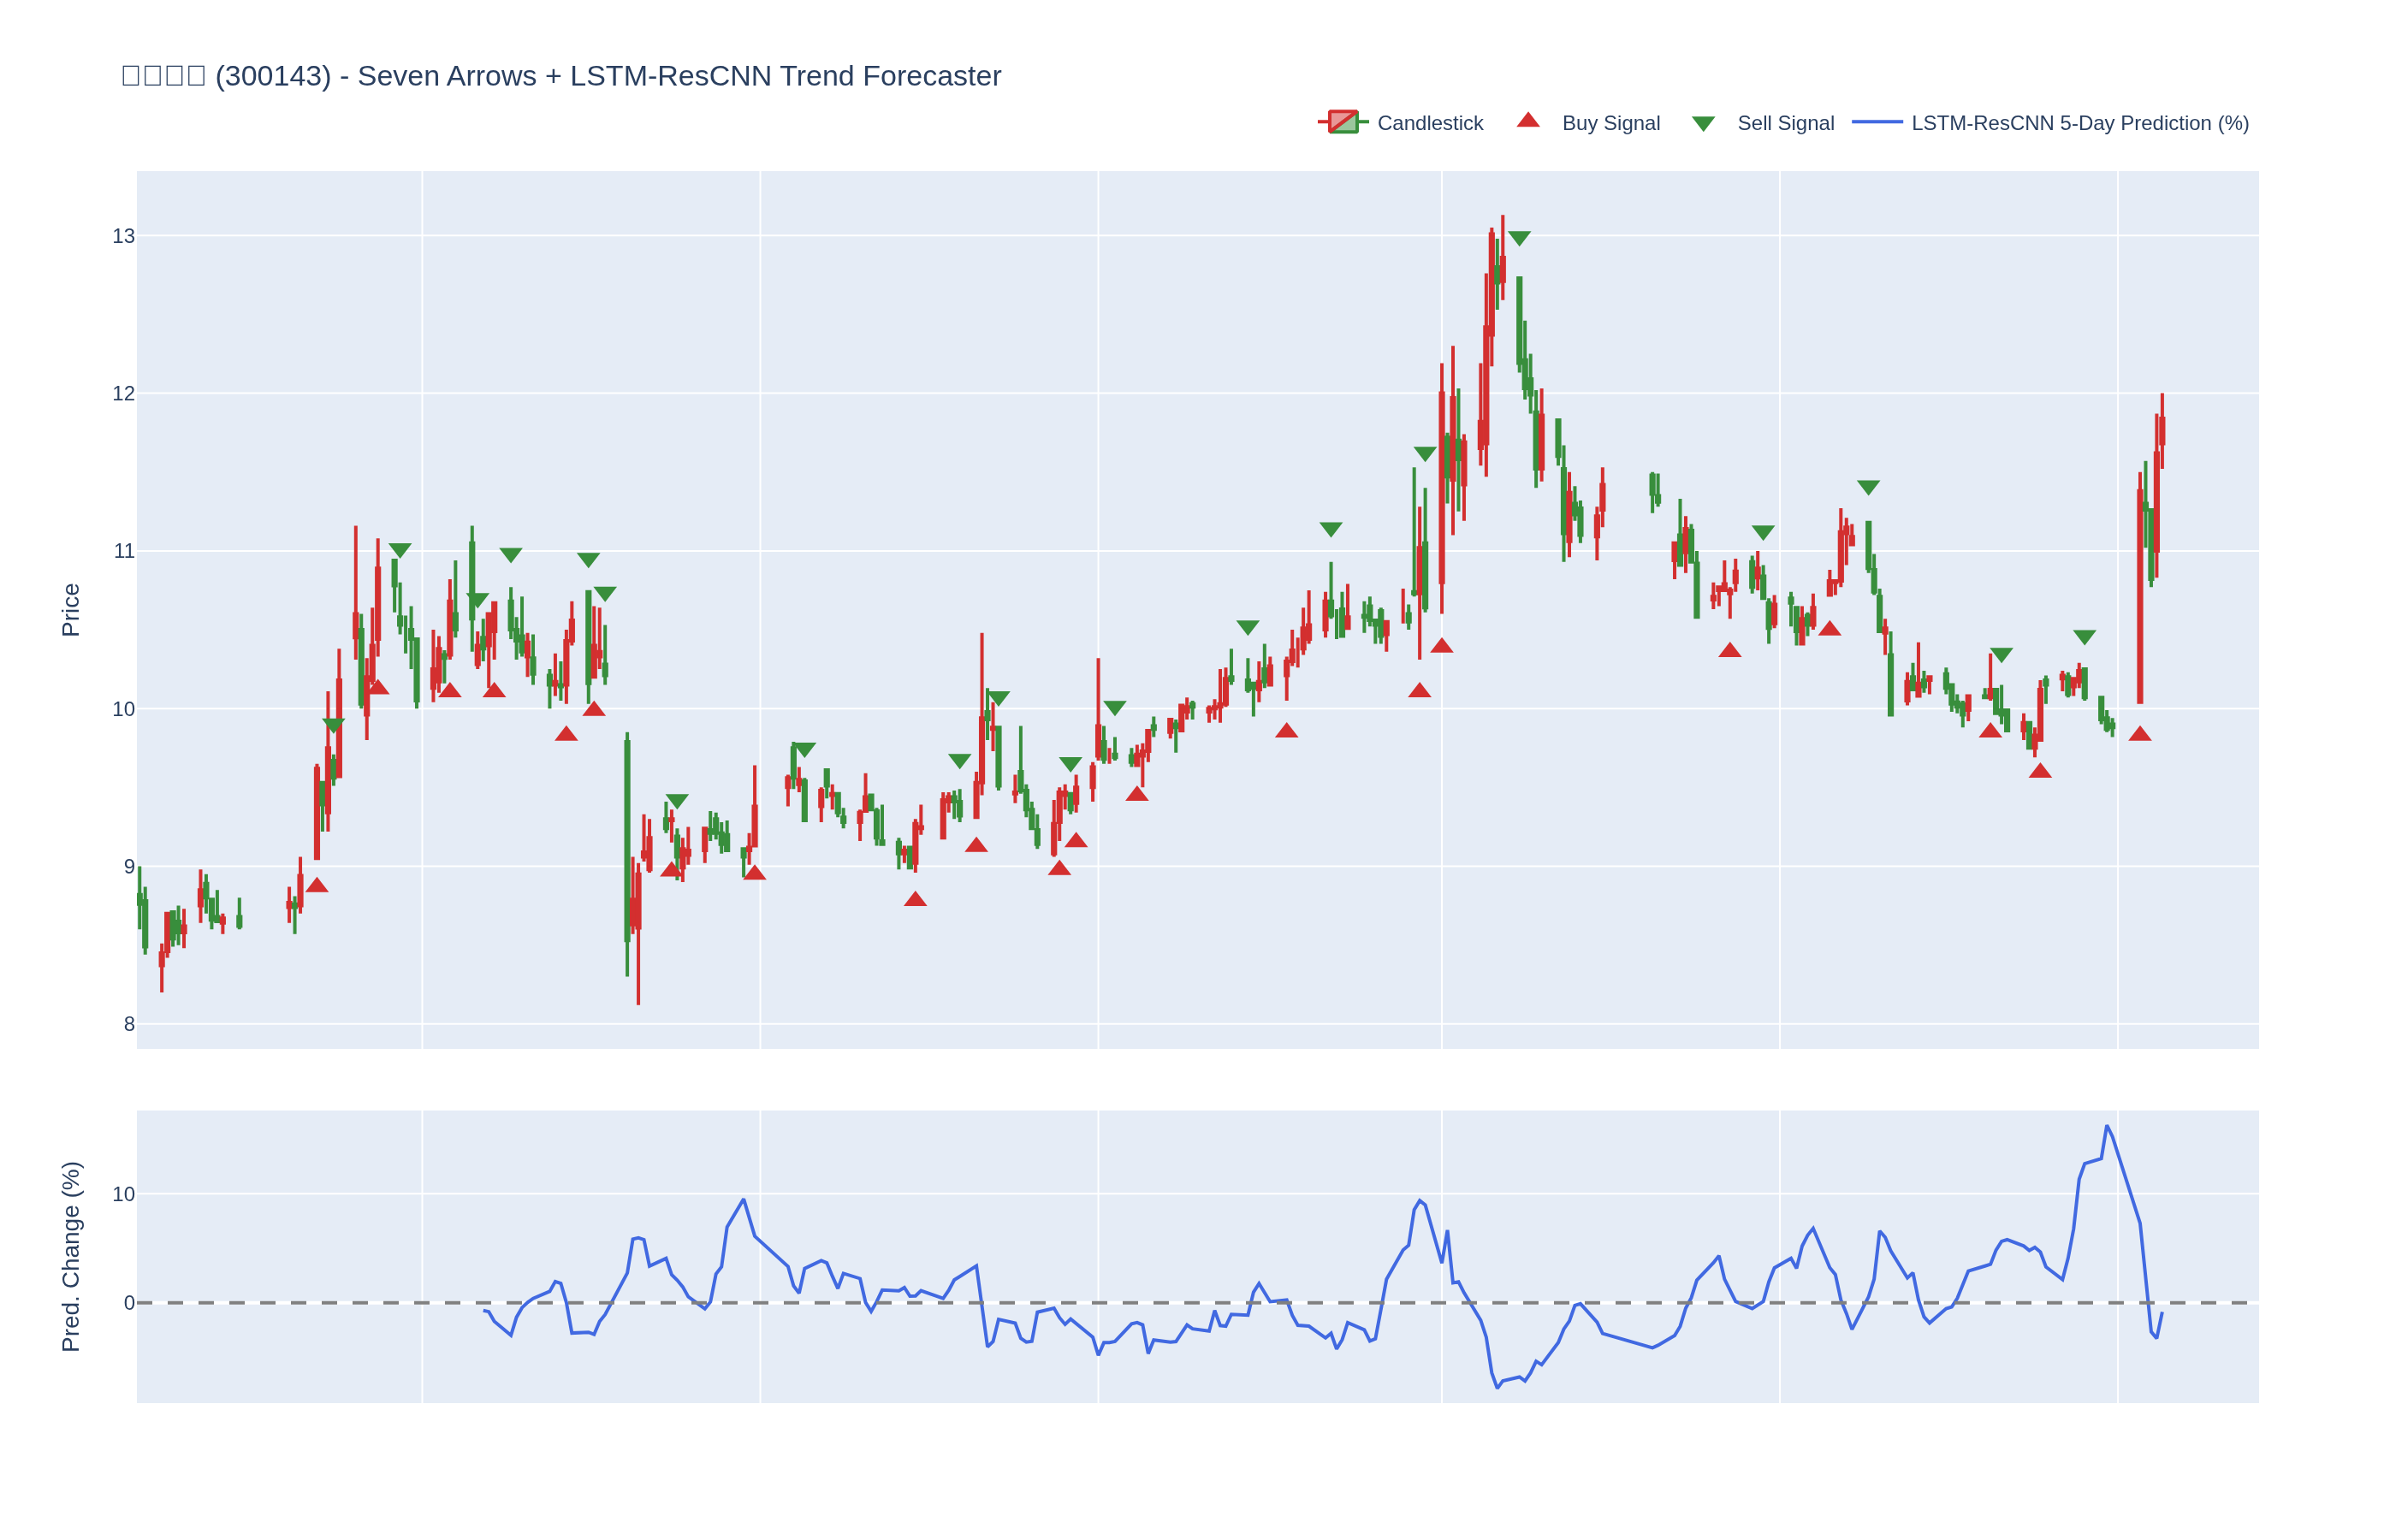2396x1540 pixels.
Task: Click the leftmost sell signal triangle on the chart
Action: click(x=333, y=725)
